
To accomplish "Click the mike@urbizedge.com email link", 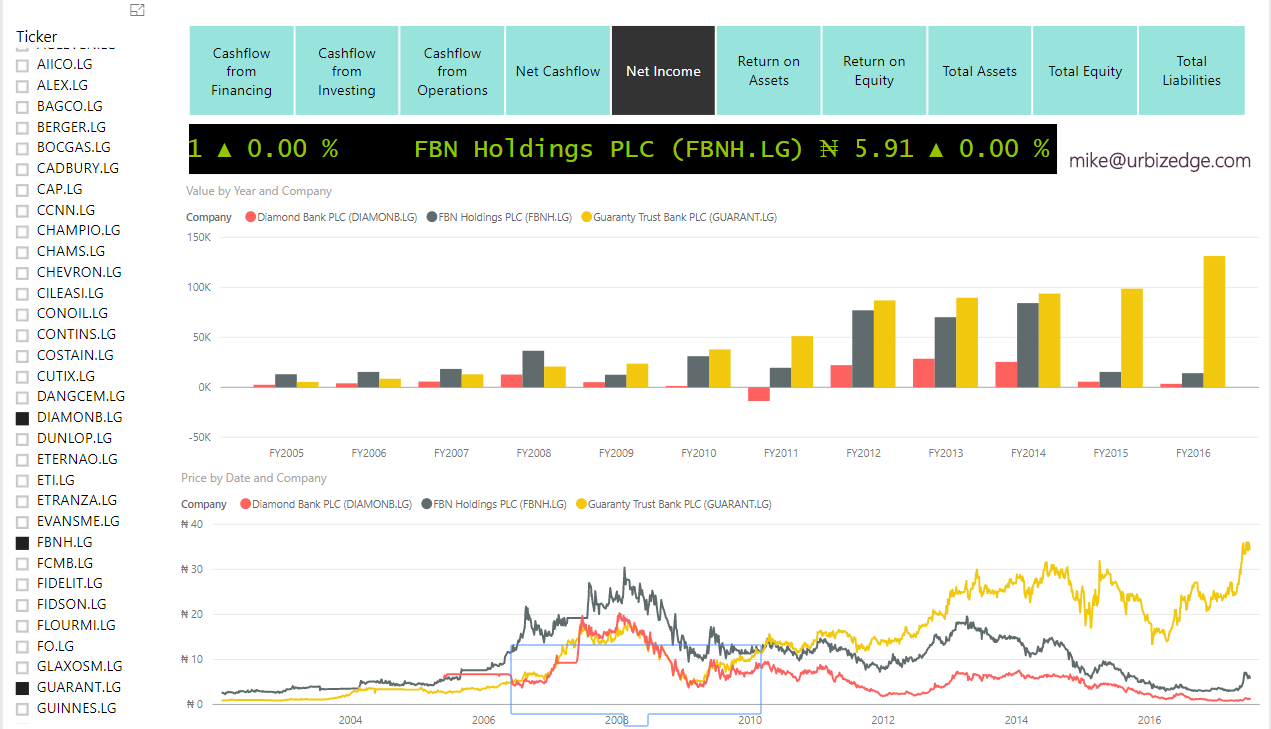I will [1159, 160].
